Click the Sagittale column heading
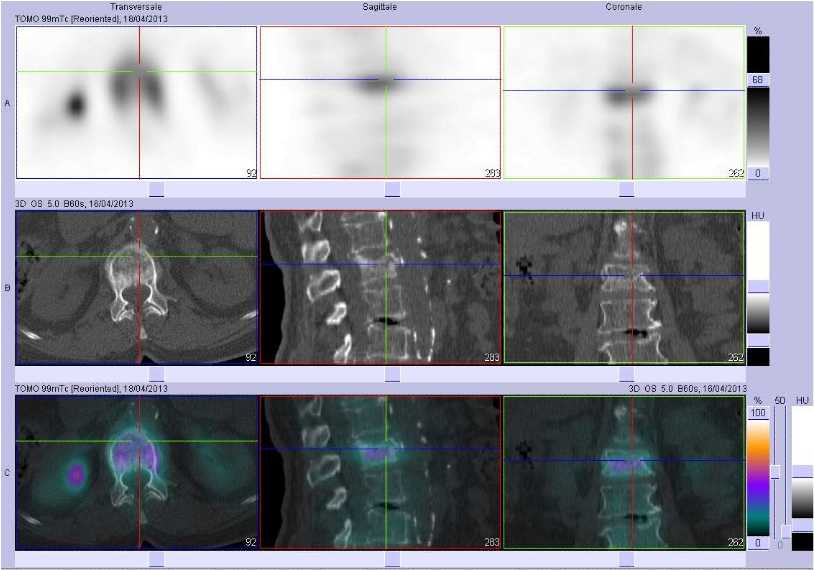The image size is (814, 570). [x=379, y=7]
